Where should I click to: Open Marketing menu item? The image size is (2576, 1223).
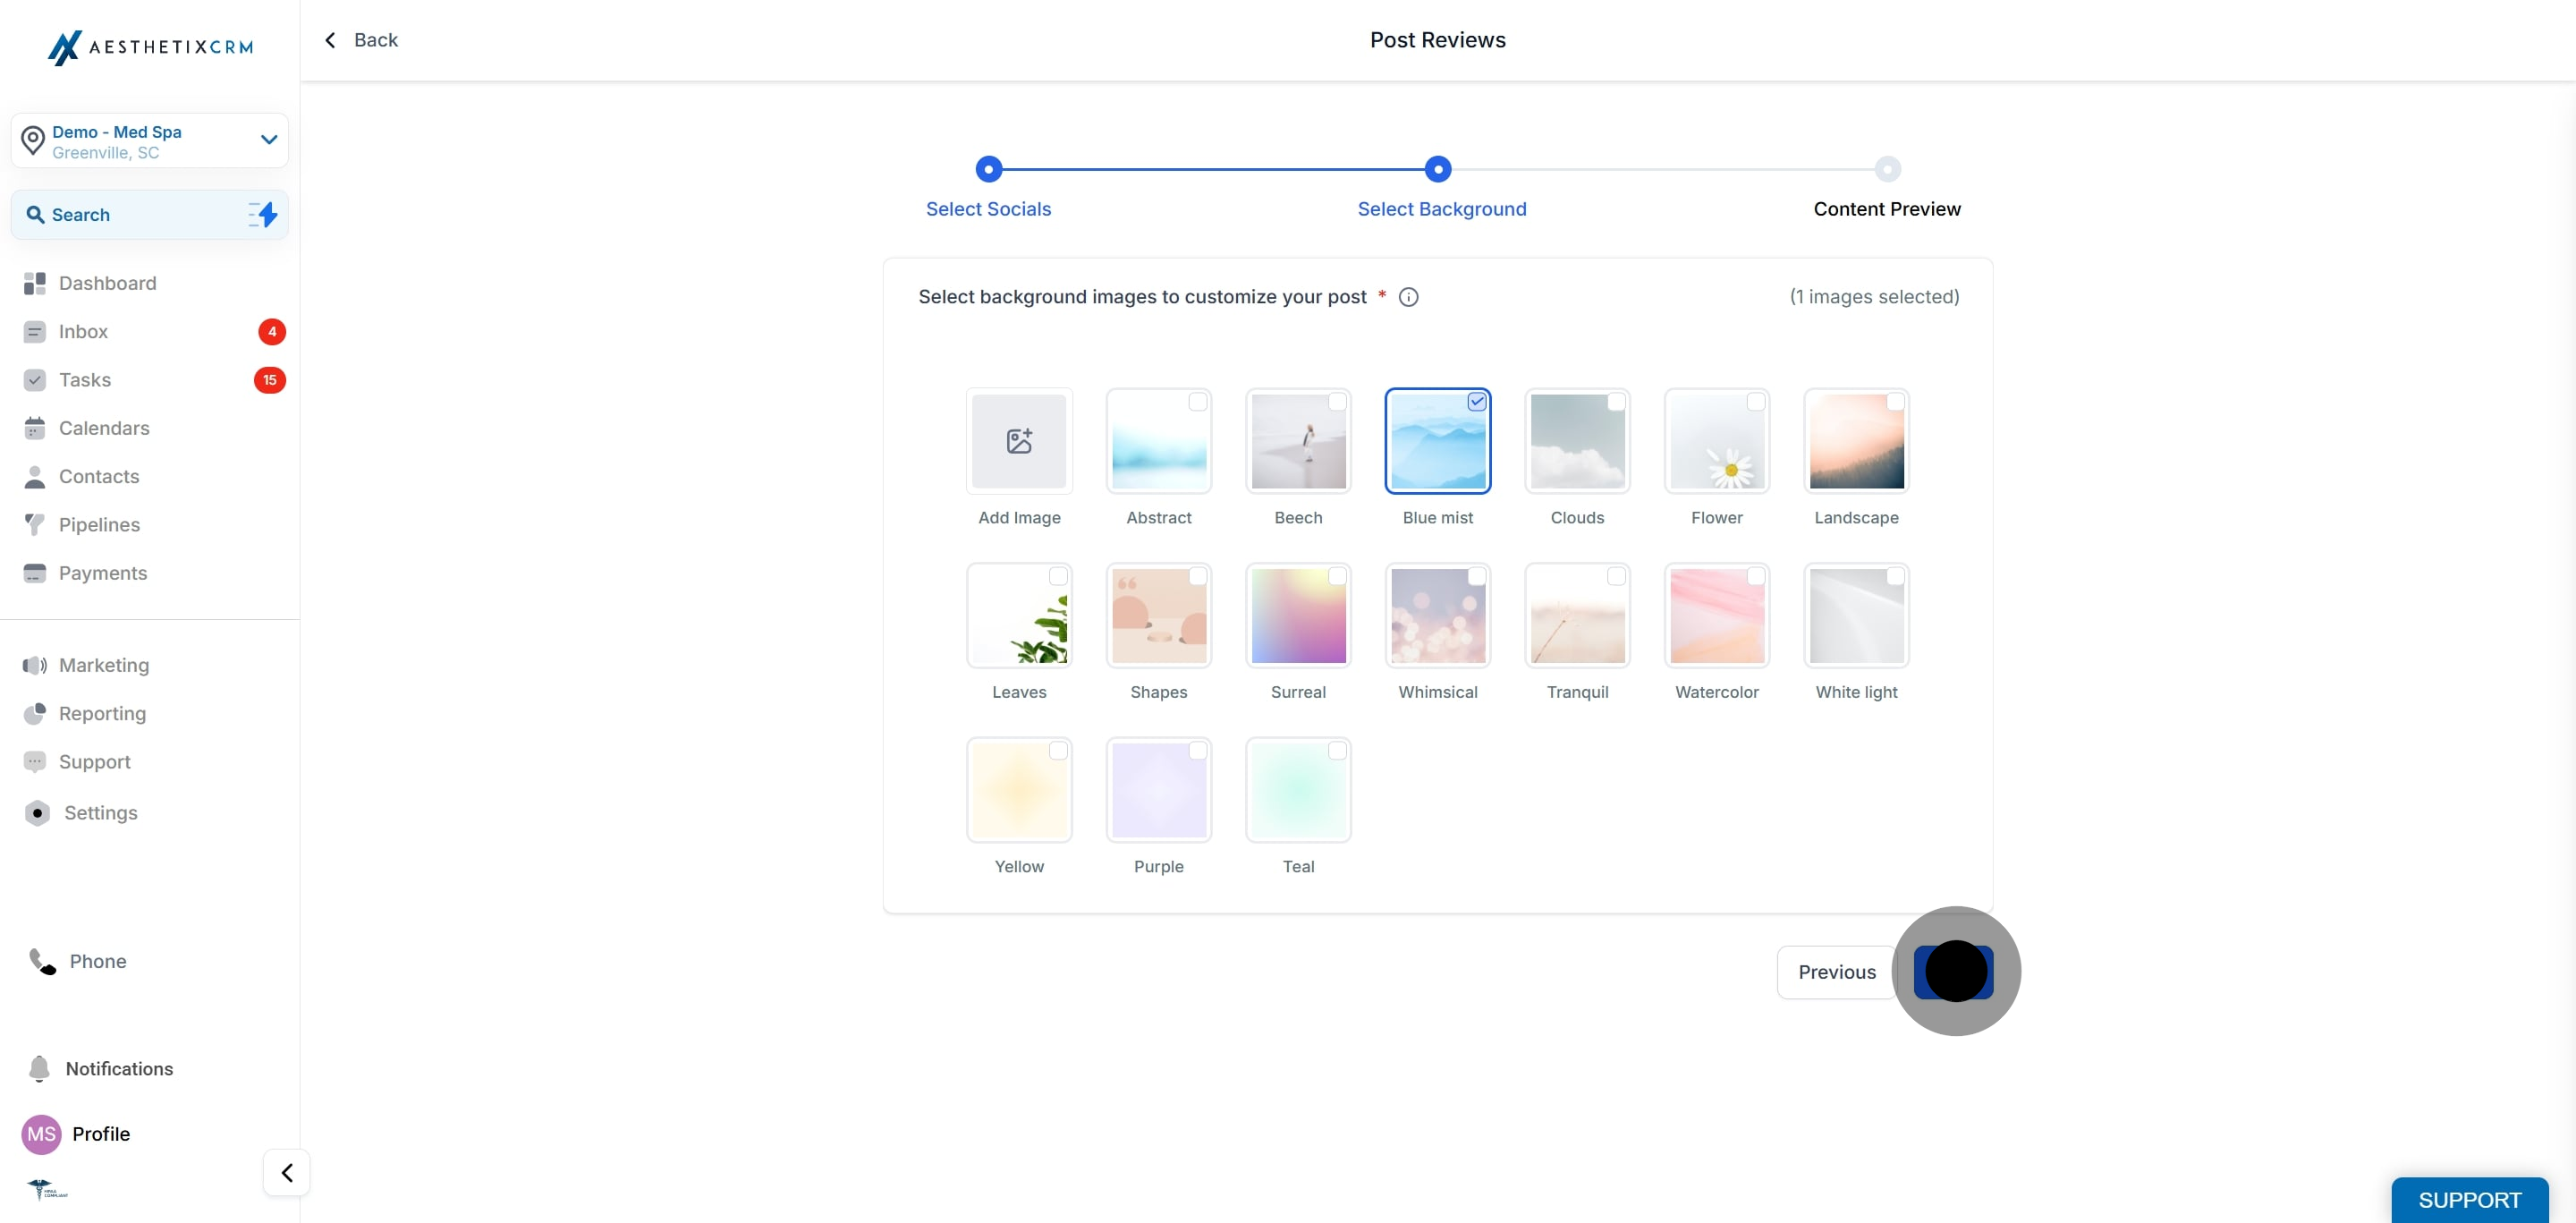coord(104,665)
